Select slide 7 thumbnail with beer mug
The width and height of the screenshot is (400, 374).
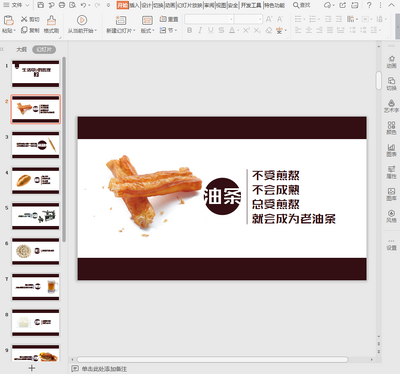tap(36, 287)
